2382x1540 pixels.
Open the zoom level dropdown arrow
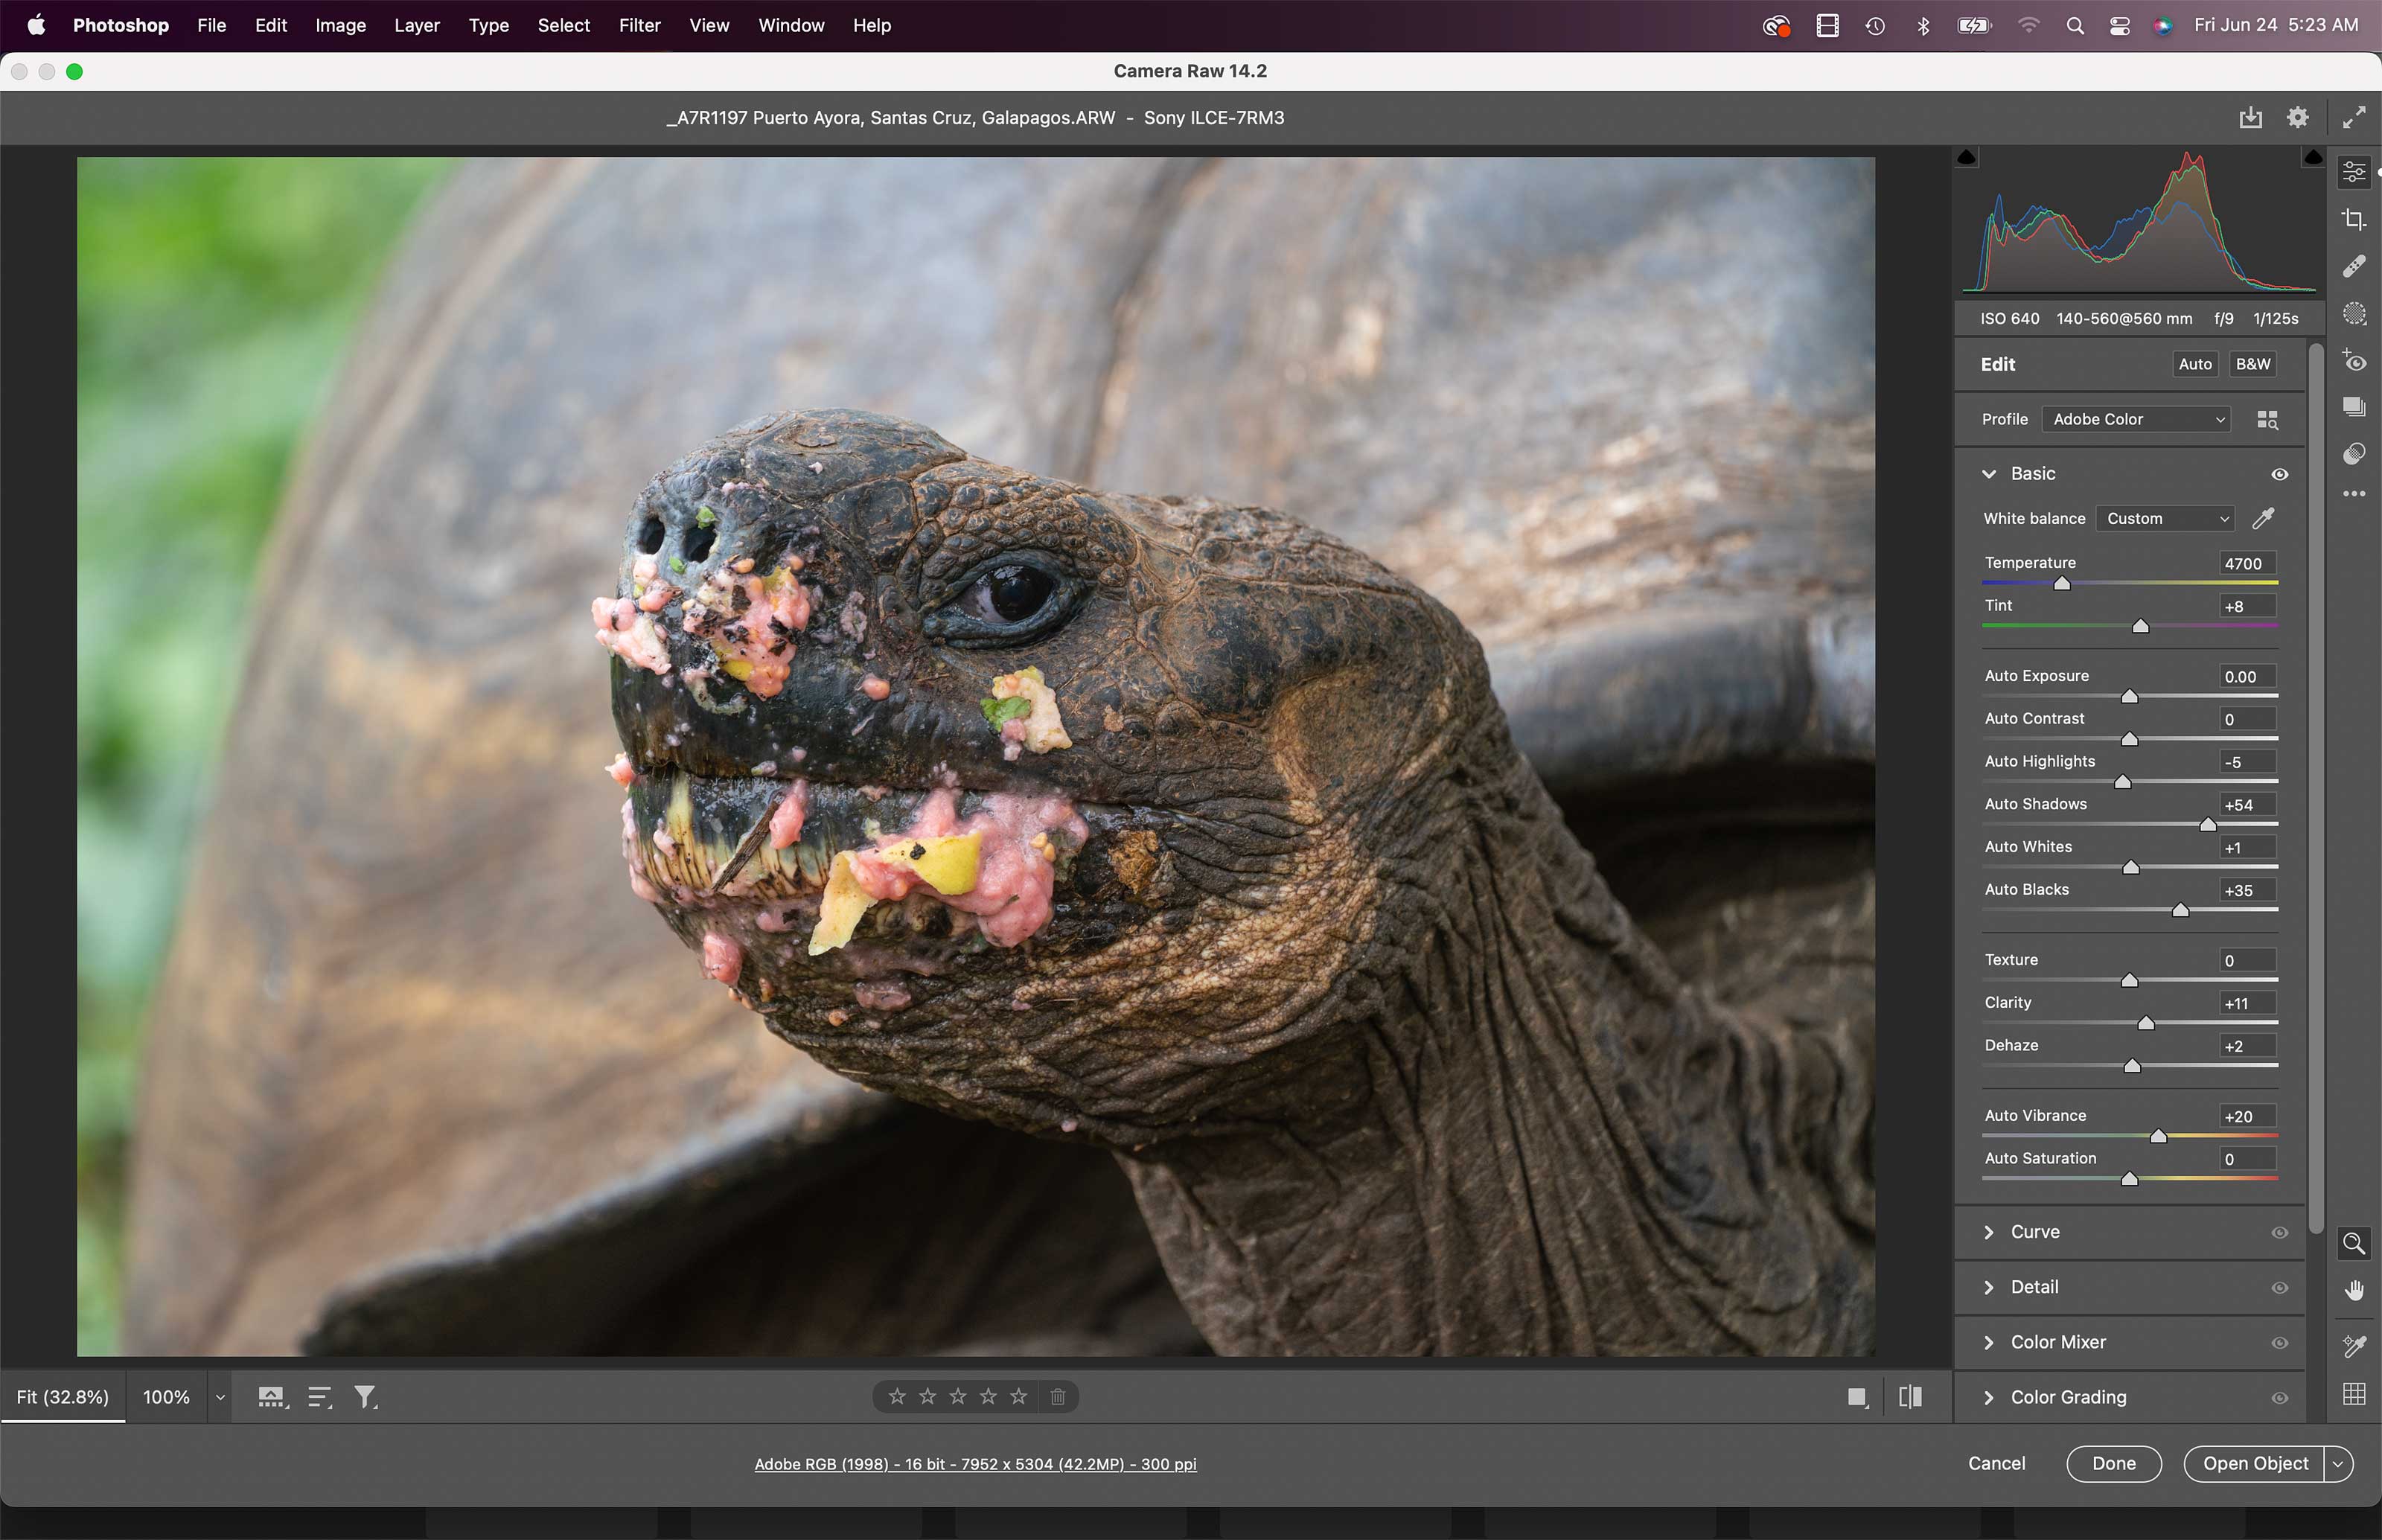tap(220, 1397)
